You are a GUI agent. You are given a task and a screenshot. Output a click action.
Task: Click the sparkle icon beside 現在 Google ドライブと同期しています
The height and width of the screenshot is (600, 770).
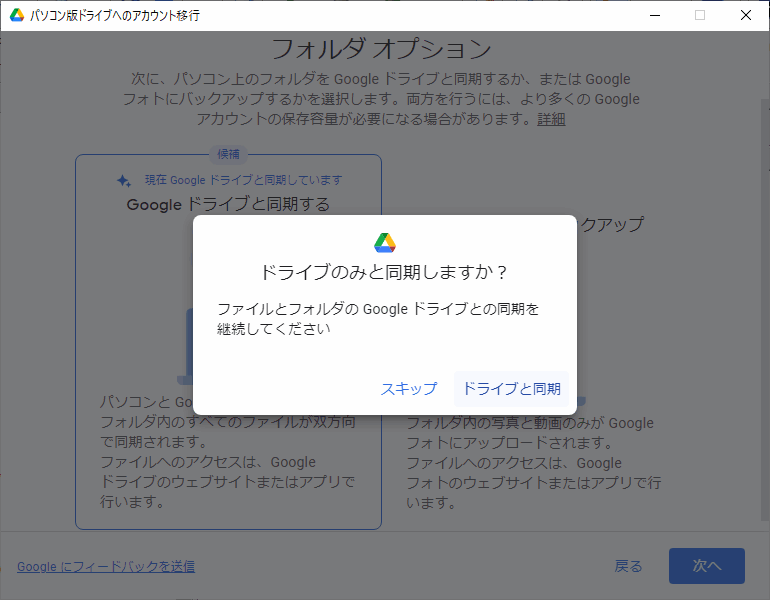(124, 181)
